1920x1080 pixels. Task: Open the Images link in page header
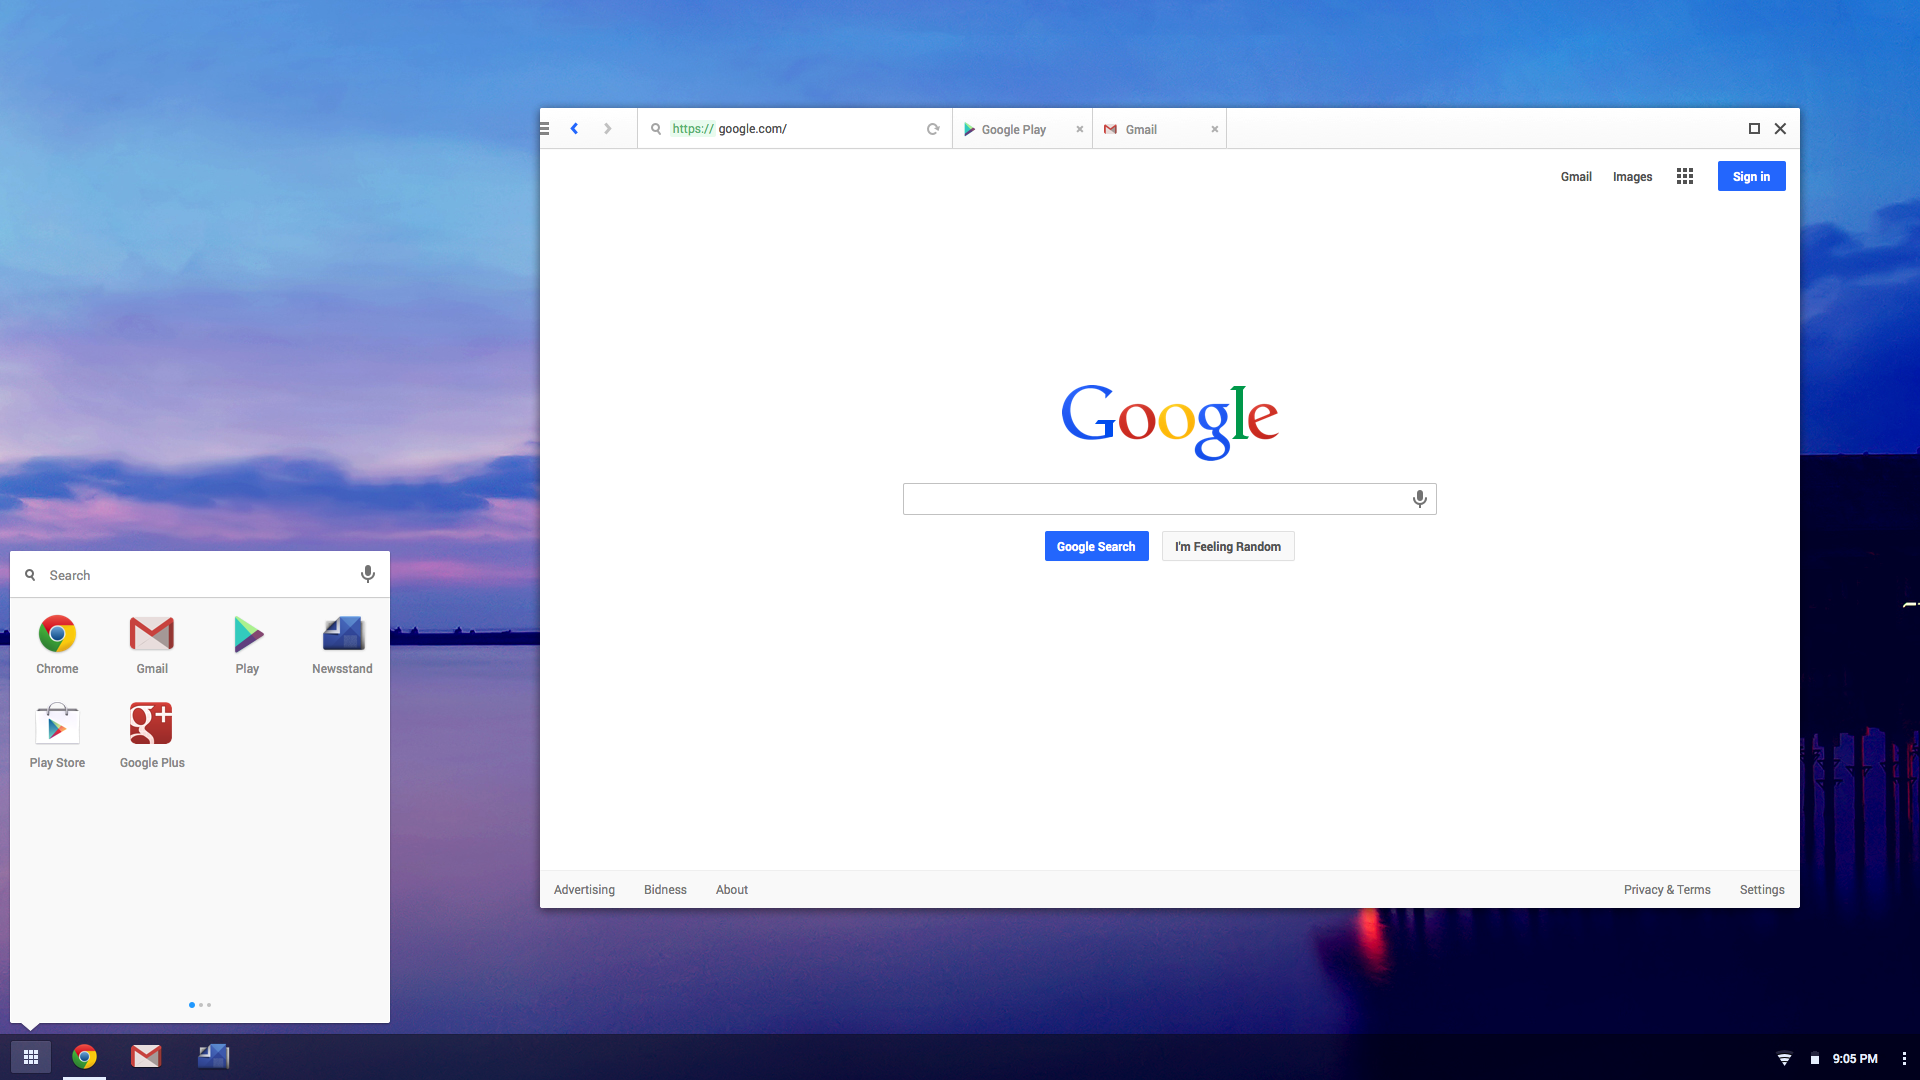point(1632,177)
